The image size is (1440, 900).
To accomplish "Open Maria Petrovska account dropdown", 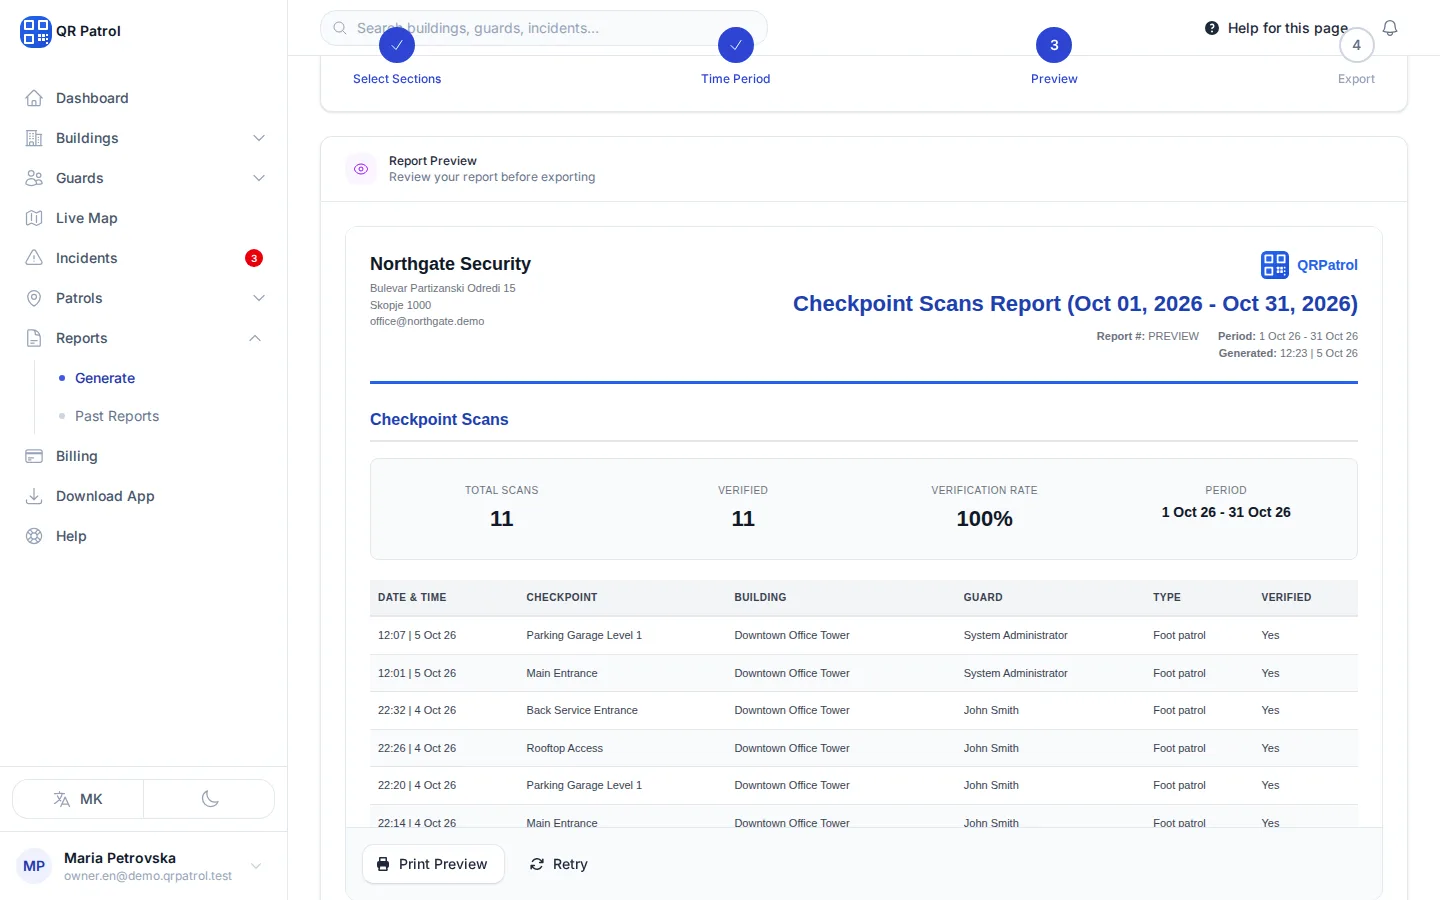I will tap(143, 866).
